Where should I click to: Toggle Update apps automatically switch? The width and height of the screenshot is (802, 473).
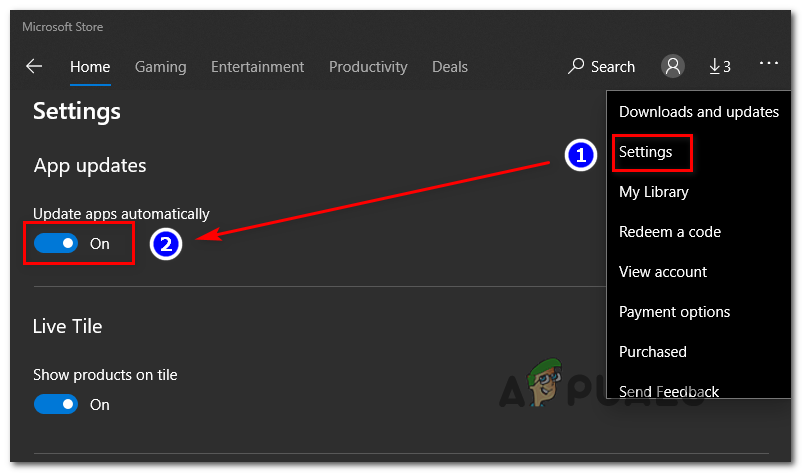[56, 243]
